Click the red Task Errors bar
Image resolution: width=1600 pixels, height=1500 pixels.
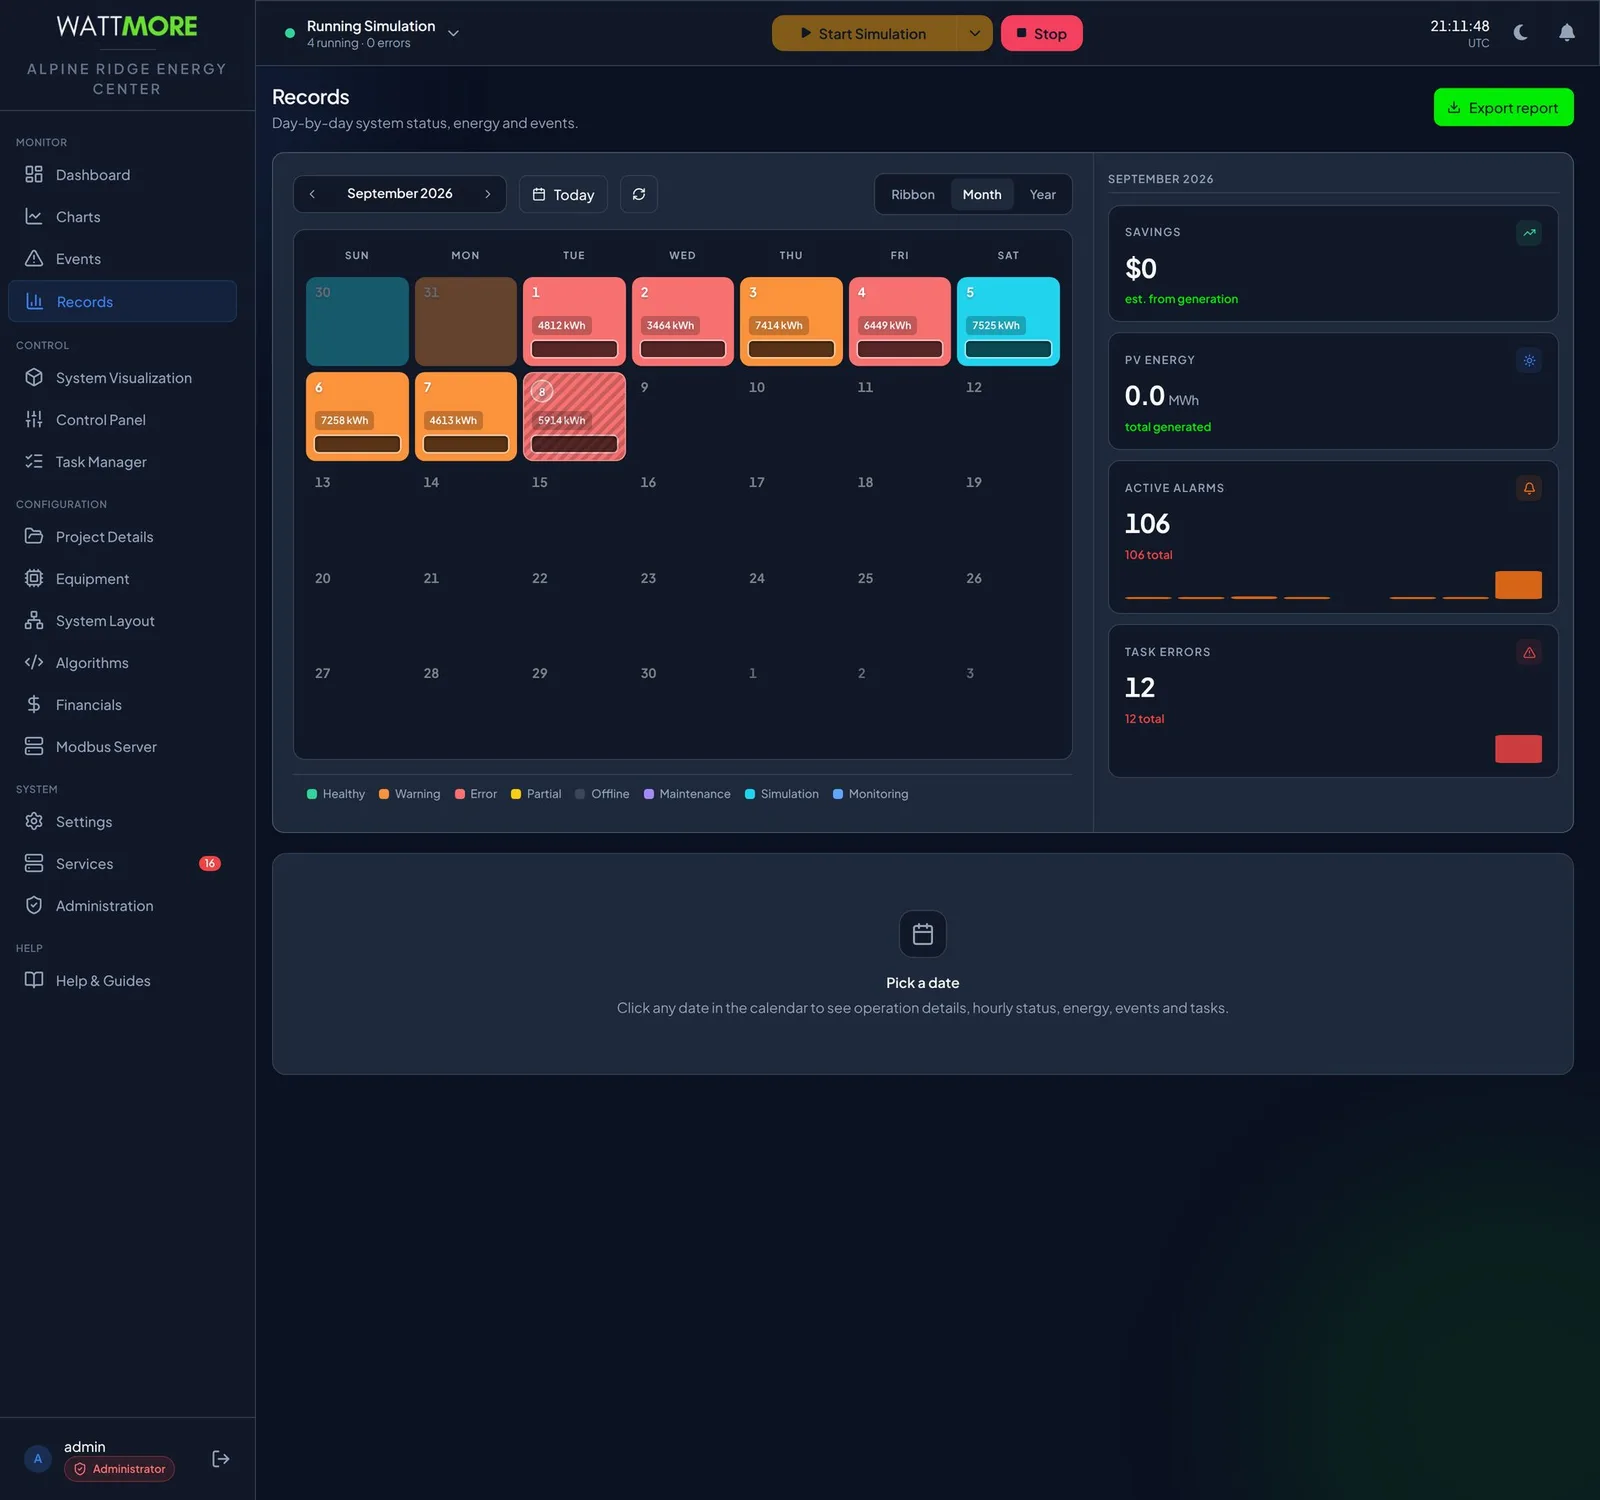click(x=1518, y=749)
